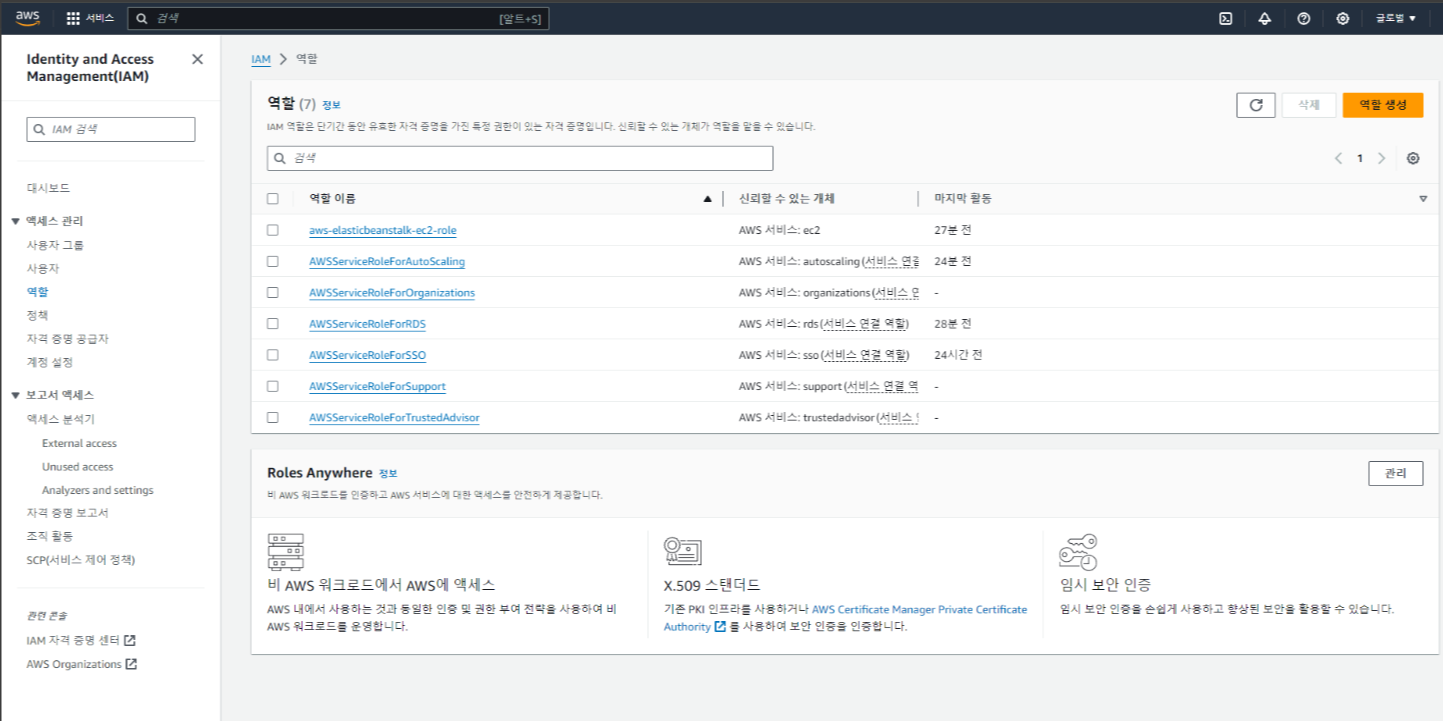Launch the CloudShell terminal icon
1443x721 pixels.
(1225, 18)
